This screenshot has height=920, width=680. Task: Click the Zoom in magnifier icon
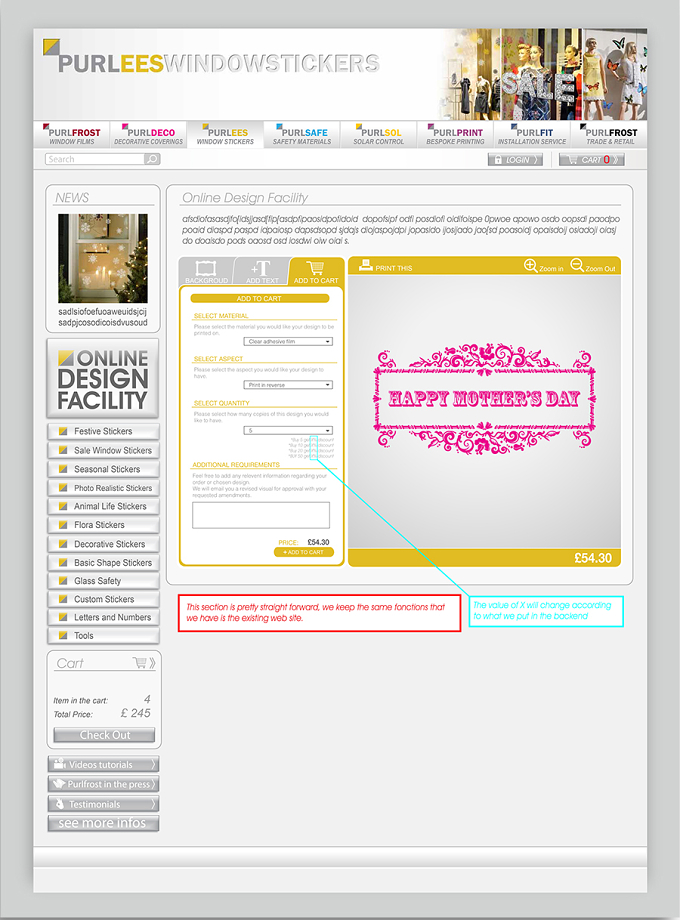(x=530, y=265)
